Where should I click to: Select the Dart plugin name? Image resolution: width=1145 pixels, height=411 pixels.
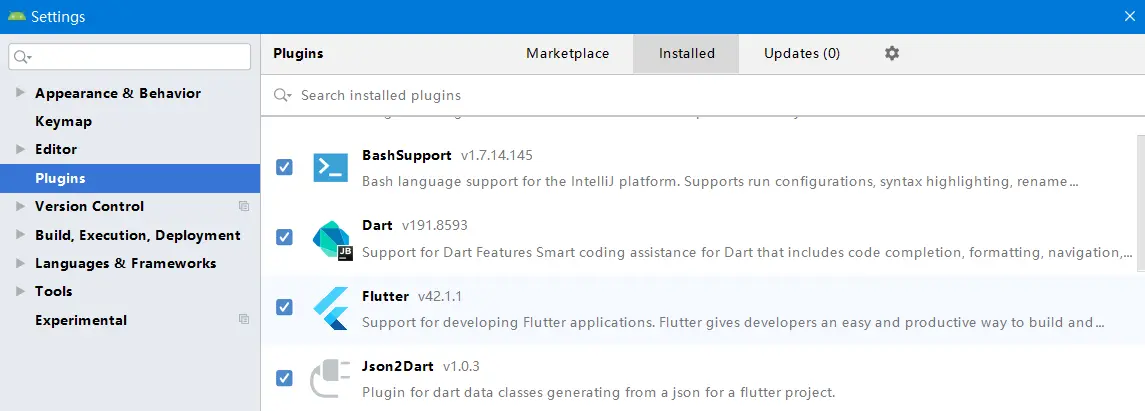[x=378, y=226]
